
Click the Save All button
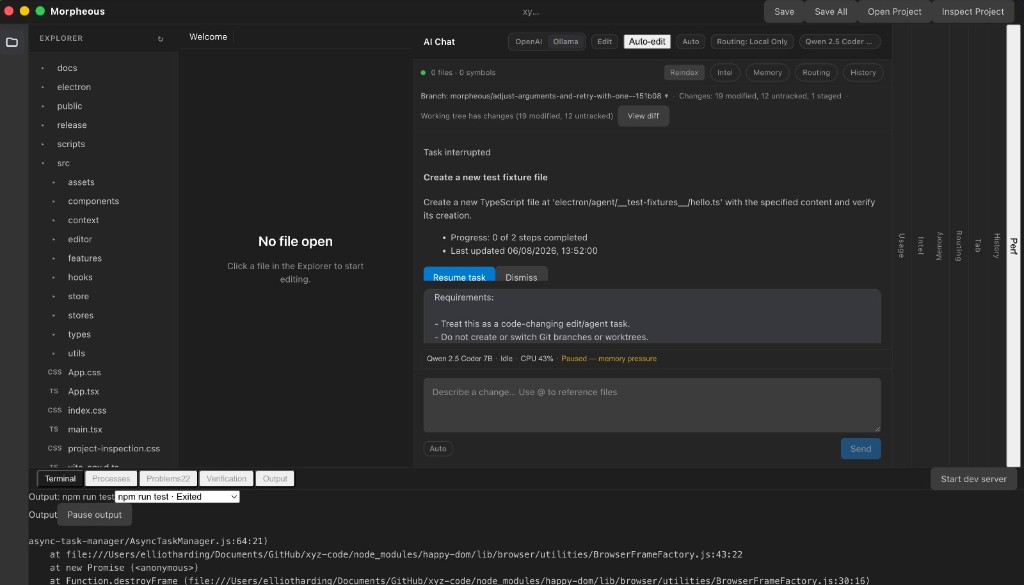click(831, 12)
